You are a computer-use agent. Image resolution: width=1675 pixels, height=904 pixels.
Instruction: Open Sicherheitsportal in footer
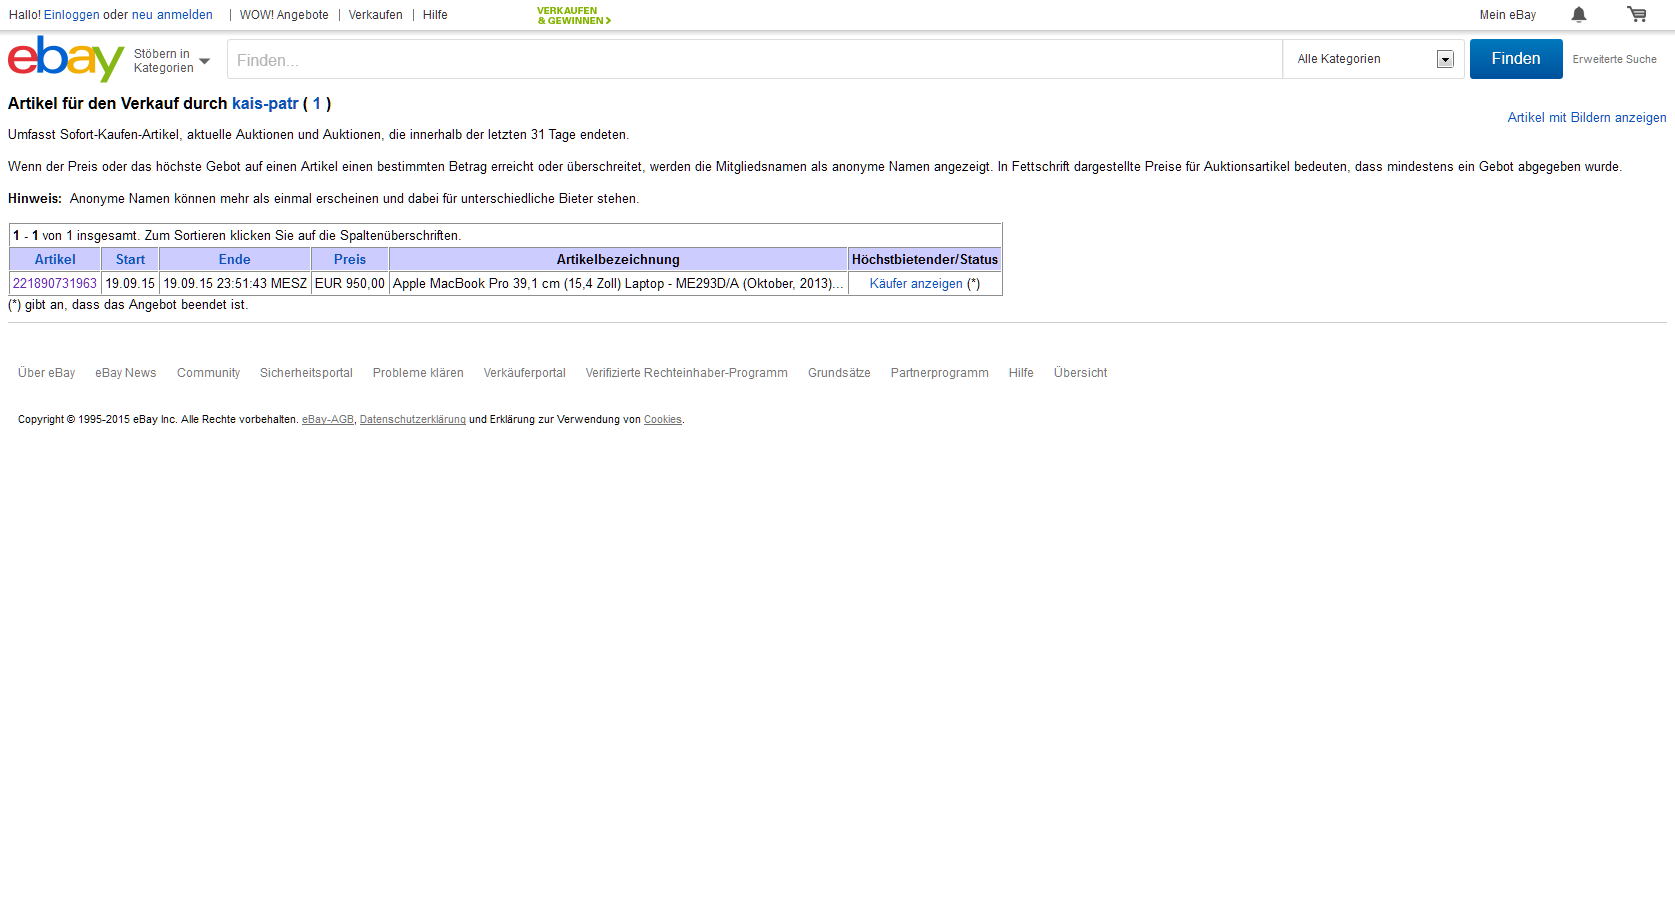tap(306, 373)
